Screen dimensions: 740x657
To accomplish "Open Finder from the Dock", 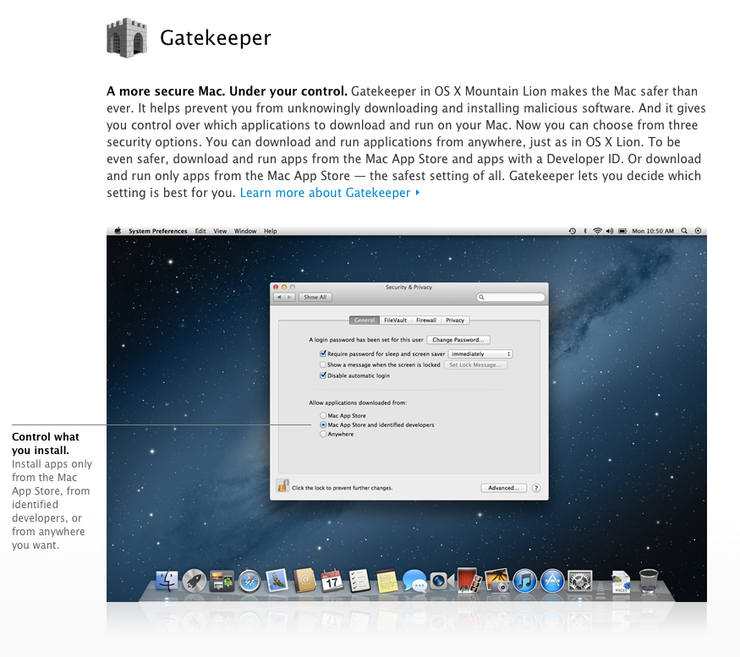I will 167,581.
